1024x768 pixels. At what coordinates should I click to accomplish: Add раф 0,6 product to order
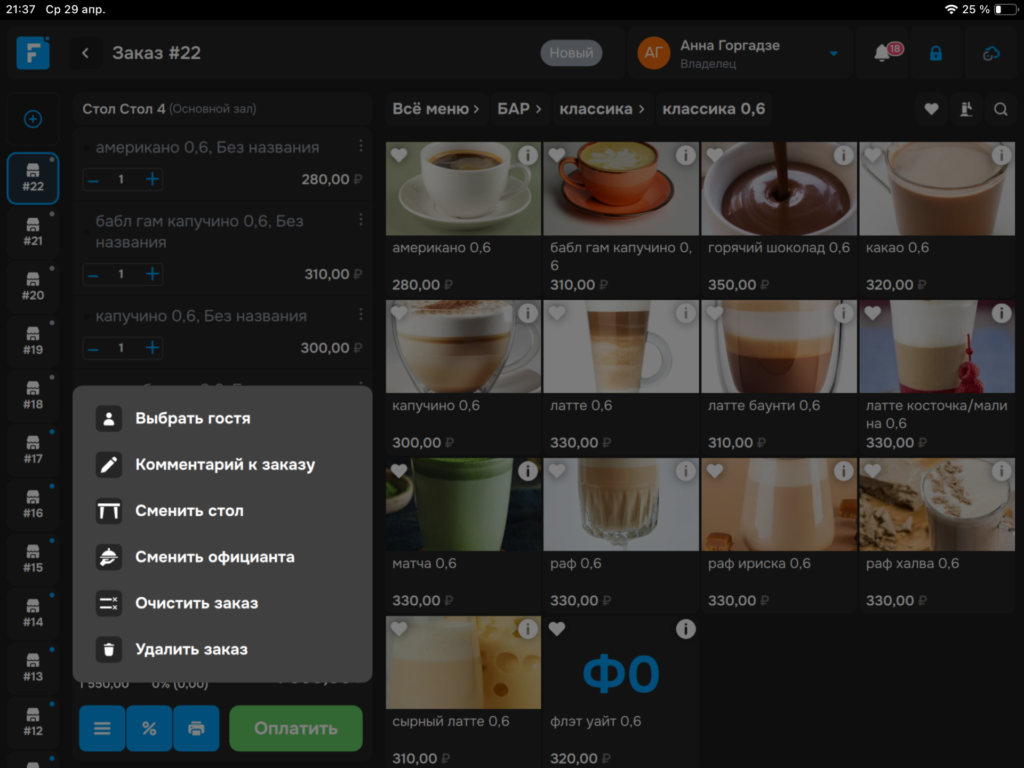pyautogui.click(x=620, y=535)
